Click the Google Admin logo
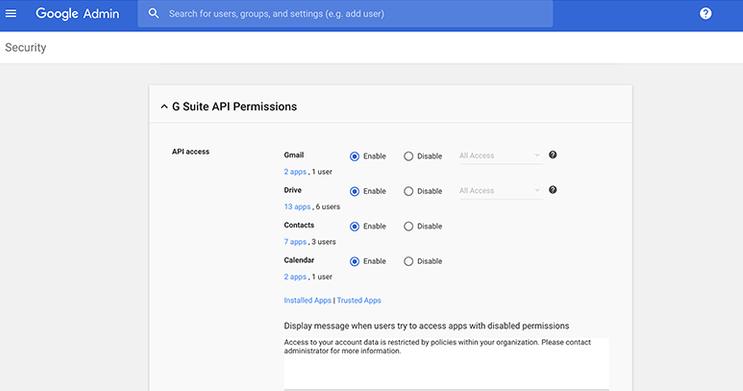The height and width of the screenshot is (391, 743). [x=78, y=13]
